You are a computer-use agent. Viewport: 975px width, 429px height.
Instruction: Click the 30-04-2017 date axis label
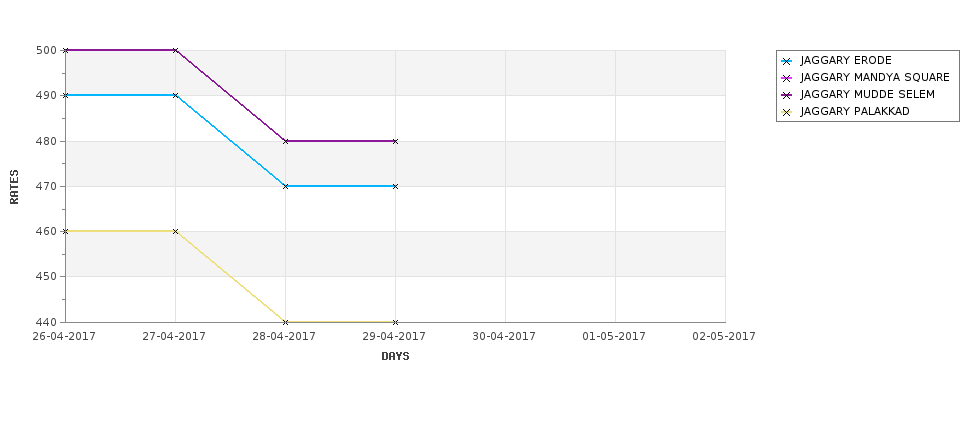click(504, 336)
